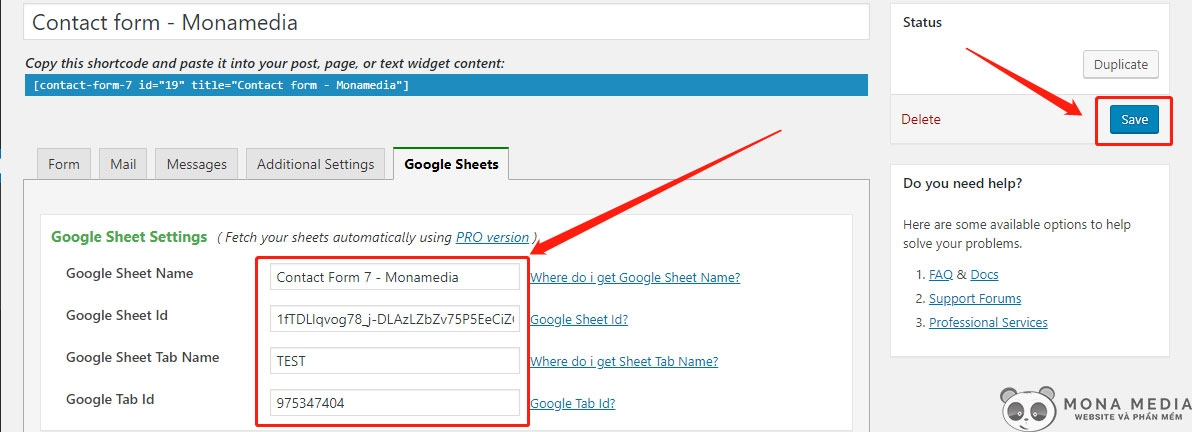Select the contact-form-7 shortcode text

tap(221, 85)
